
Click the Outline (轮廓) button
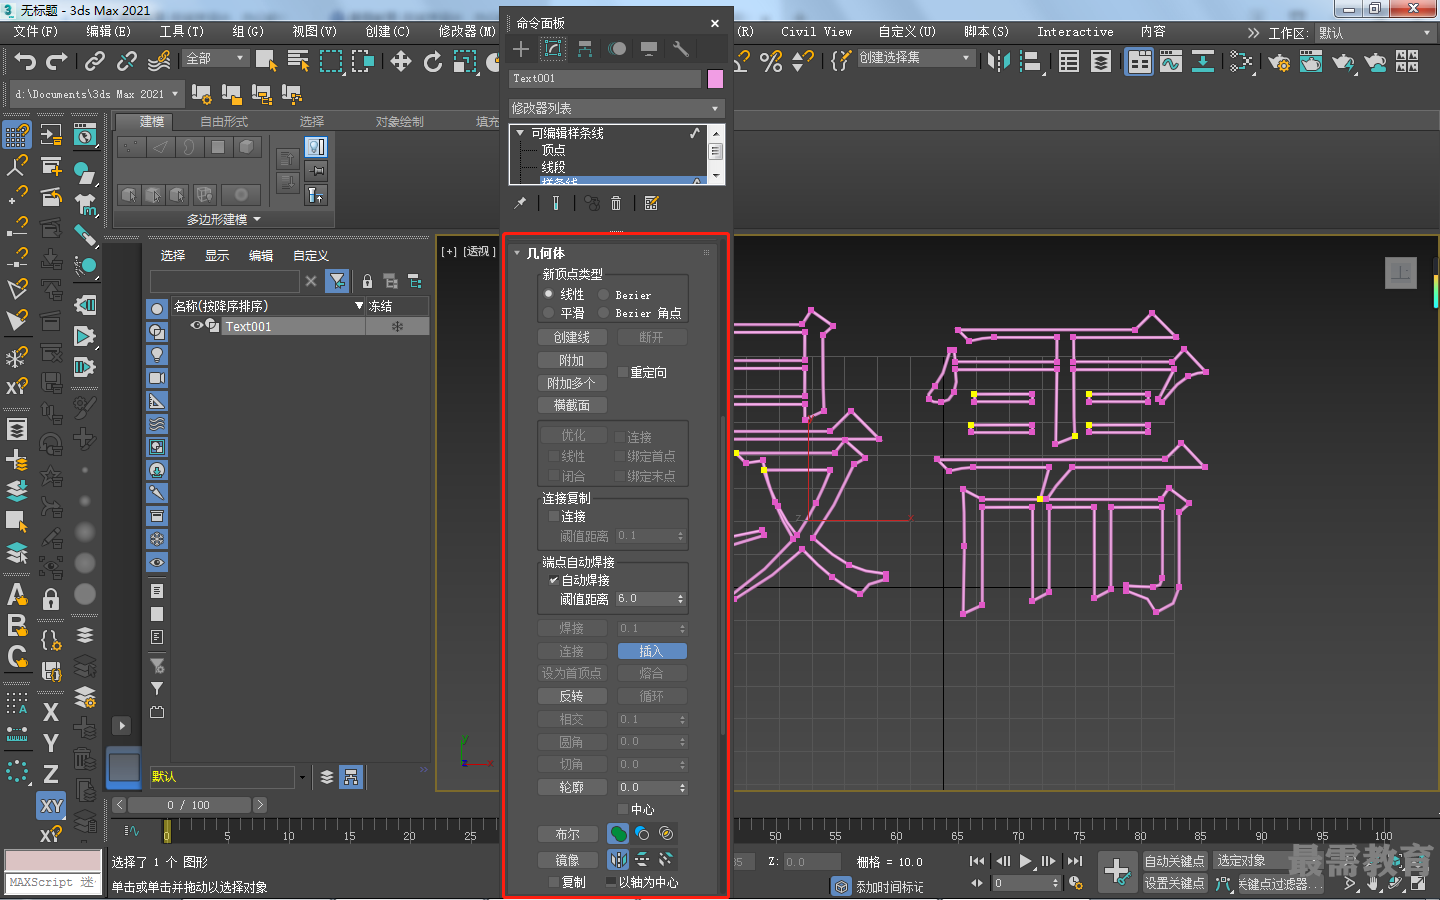(x=572, y=787)
